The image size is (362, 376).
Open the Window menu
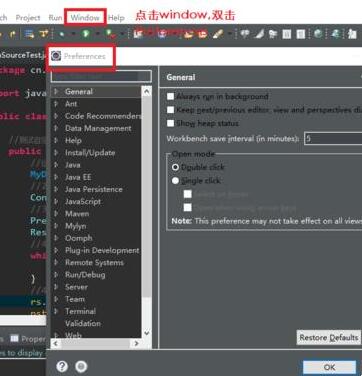85,18
